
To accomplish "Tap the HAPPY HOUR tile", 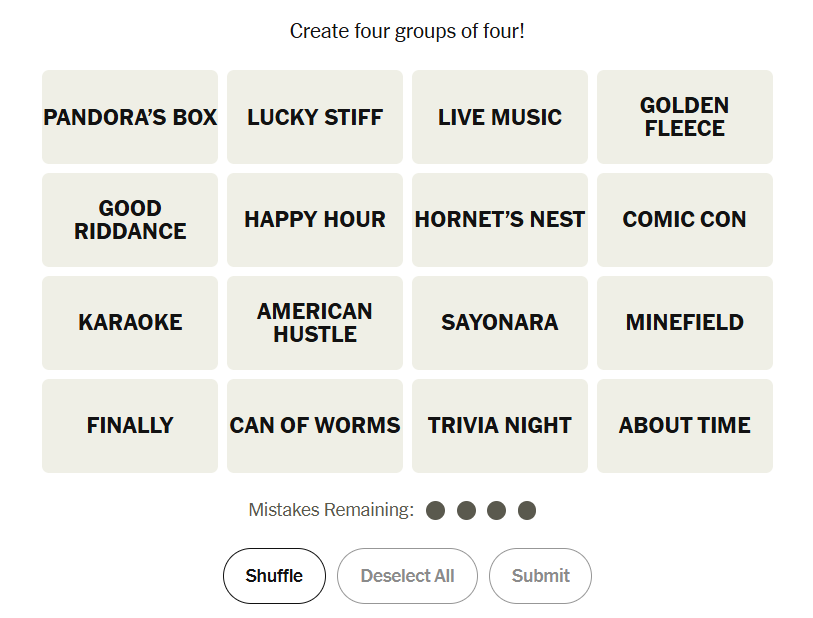I will (x=315, y=220).
